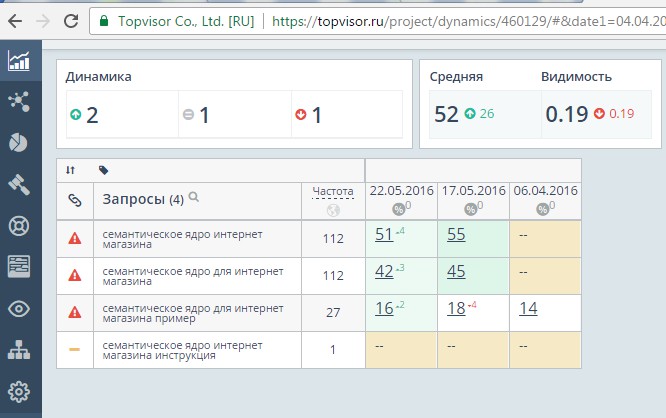The height and width of the screenshot is (418, 666).
Task: Open position 55 link for 17.05.2016
Action: click(x=456, y=234)
